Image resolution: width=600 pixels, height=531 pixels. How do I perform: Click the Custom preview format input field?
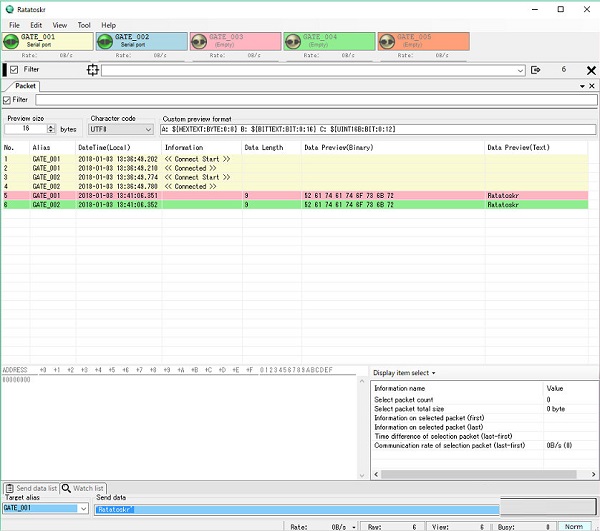[378, 129]
